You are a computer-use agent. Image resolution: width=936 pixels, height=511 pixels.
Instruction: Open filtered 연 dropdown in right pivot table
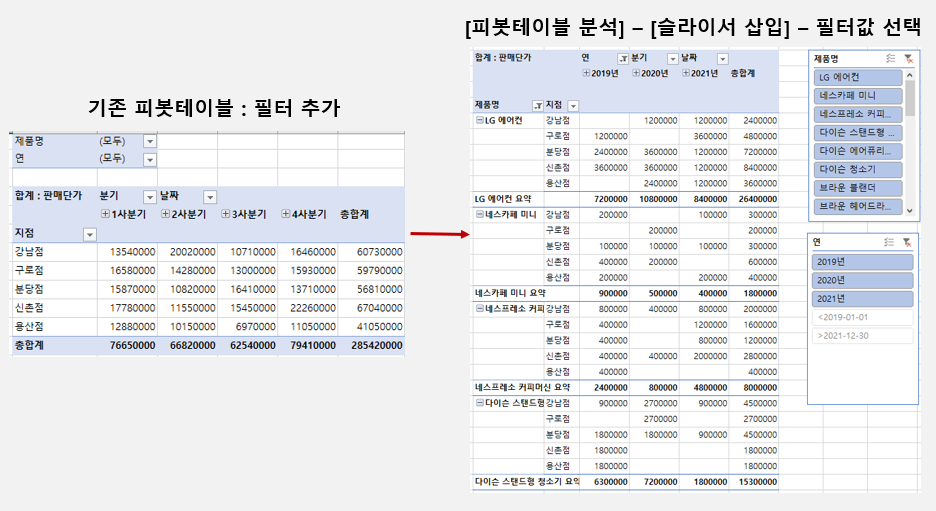[623, 59]
